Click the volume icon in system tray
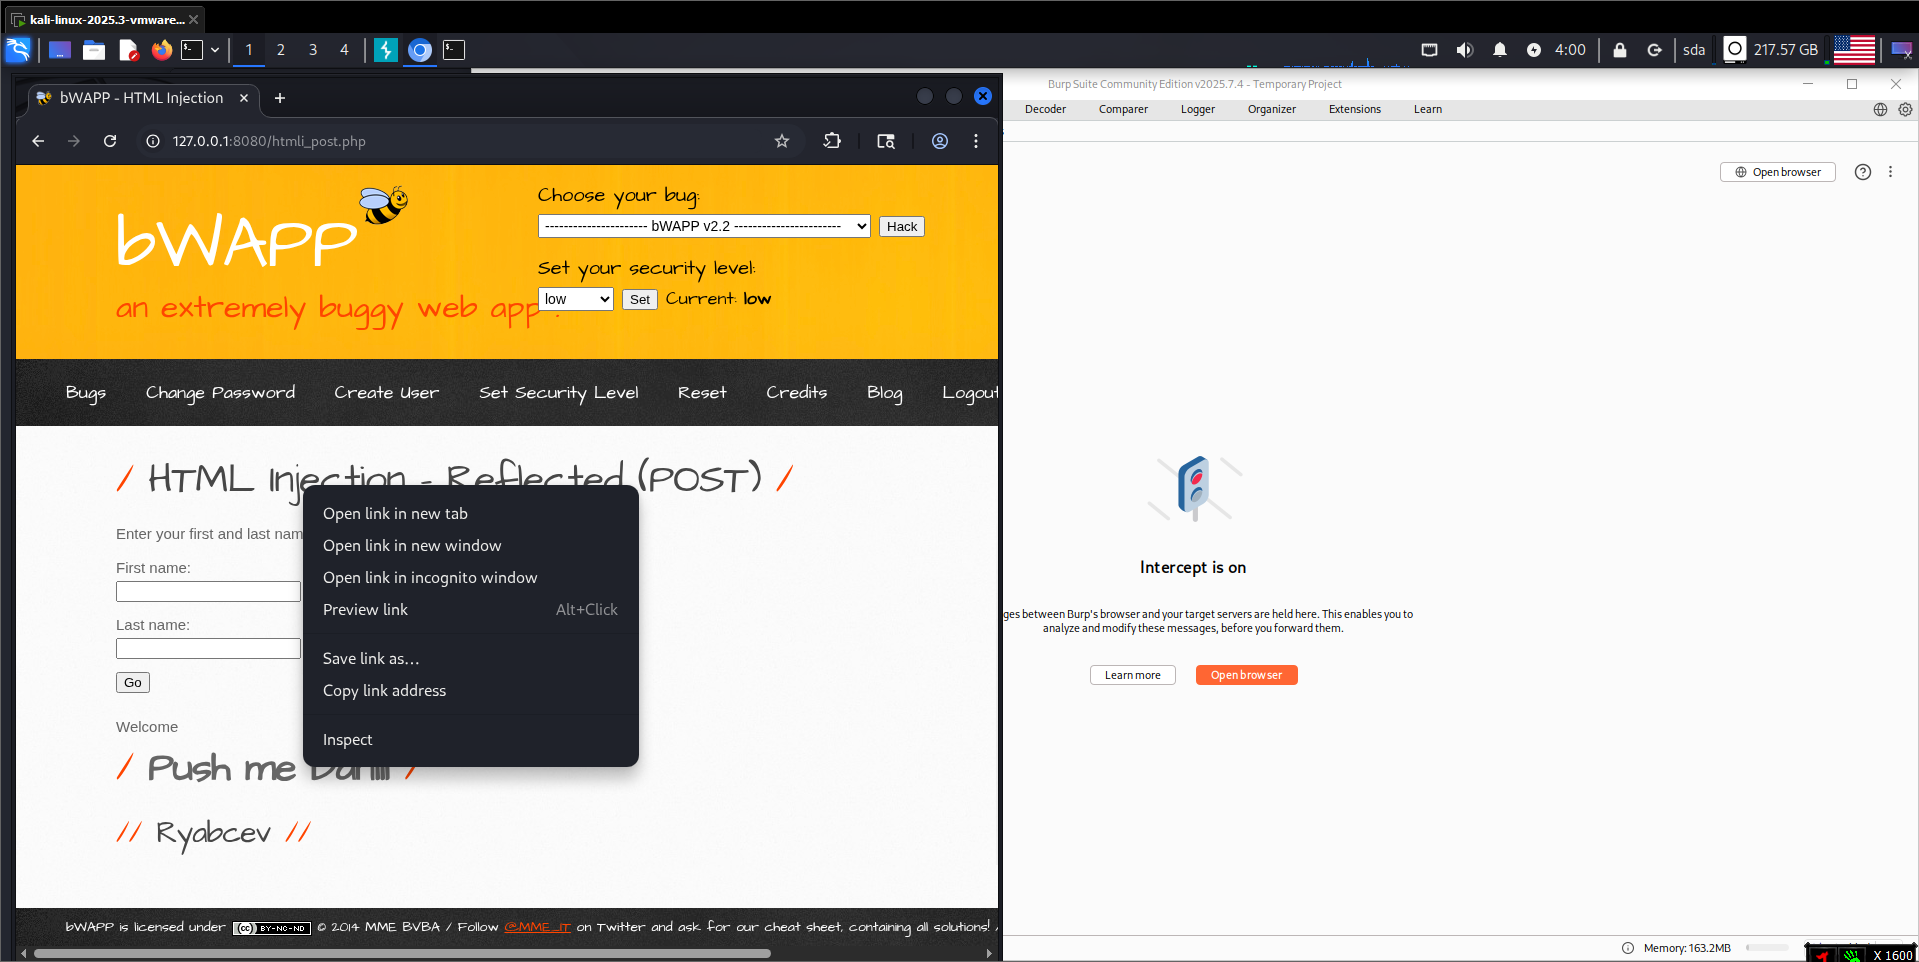 (x=1464, y=50)
